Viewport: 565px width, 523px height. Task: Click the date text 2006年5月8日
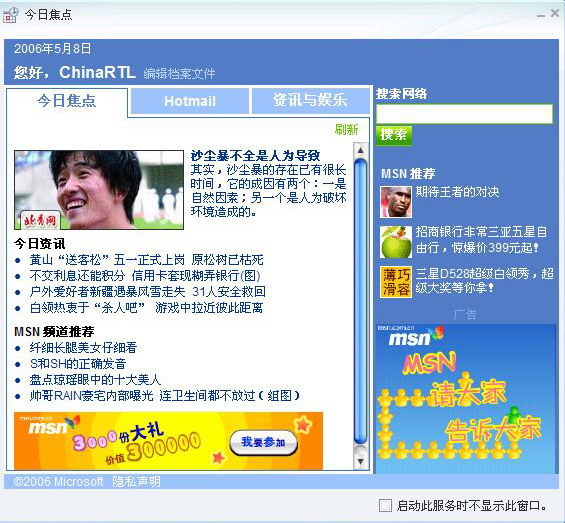click(x=53, y=49)
